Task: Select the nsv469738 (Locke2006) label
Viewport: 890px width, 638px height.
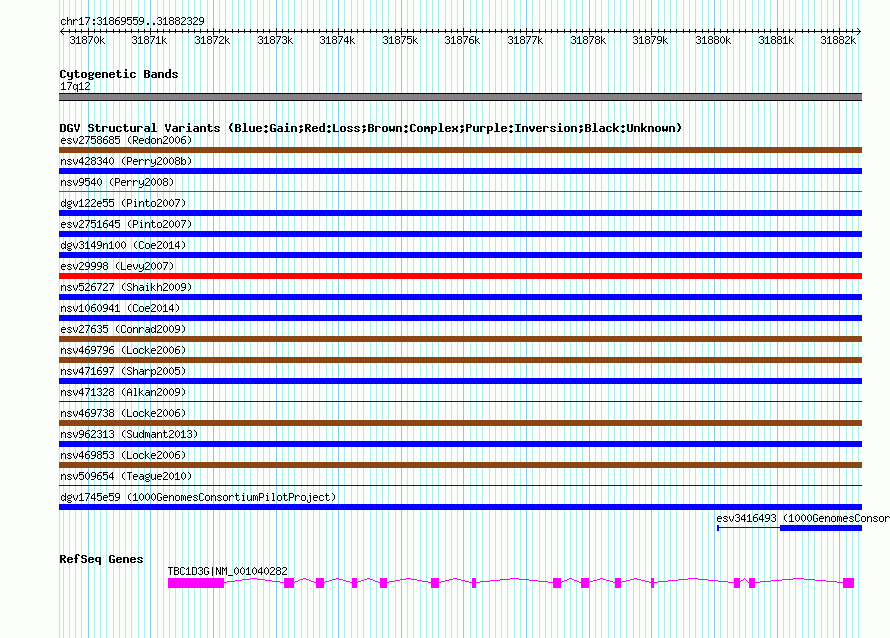Action: 123,413
